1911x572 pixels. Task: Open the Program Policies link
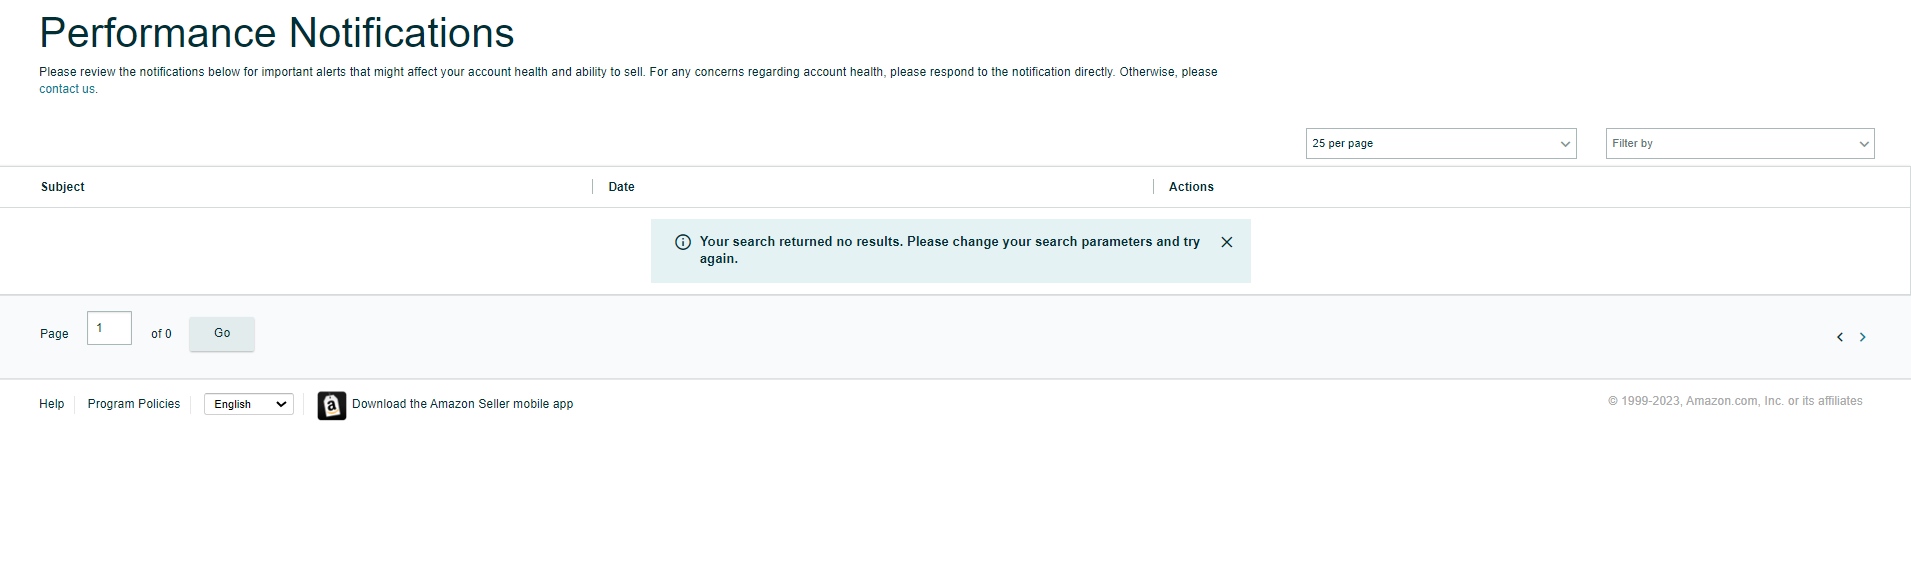point(134,404)
